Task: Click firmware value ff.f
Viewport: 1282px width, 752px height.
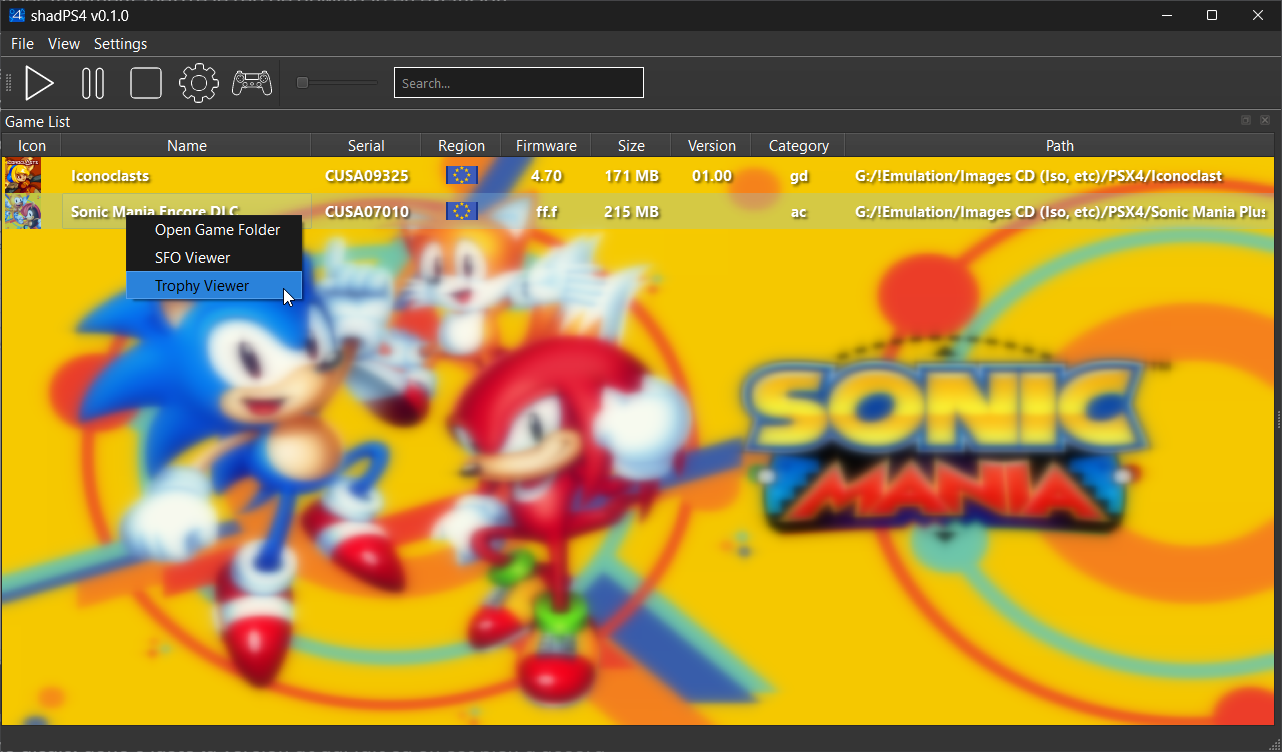Action: pyautogui.click(x=546, y=212)
